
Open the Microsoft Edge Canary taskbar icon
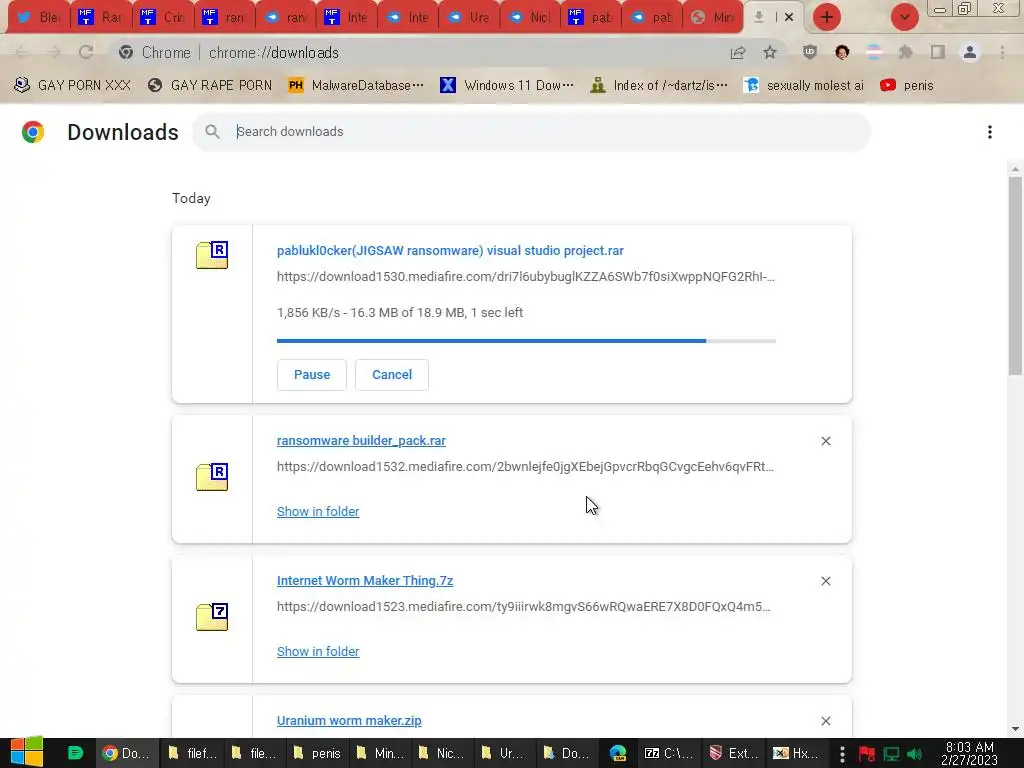click(618, 753)
